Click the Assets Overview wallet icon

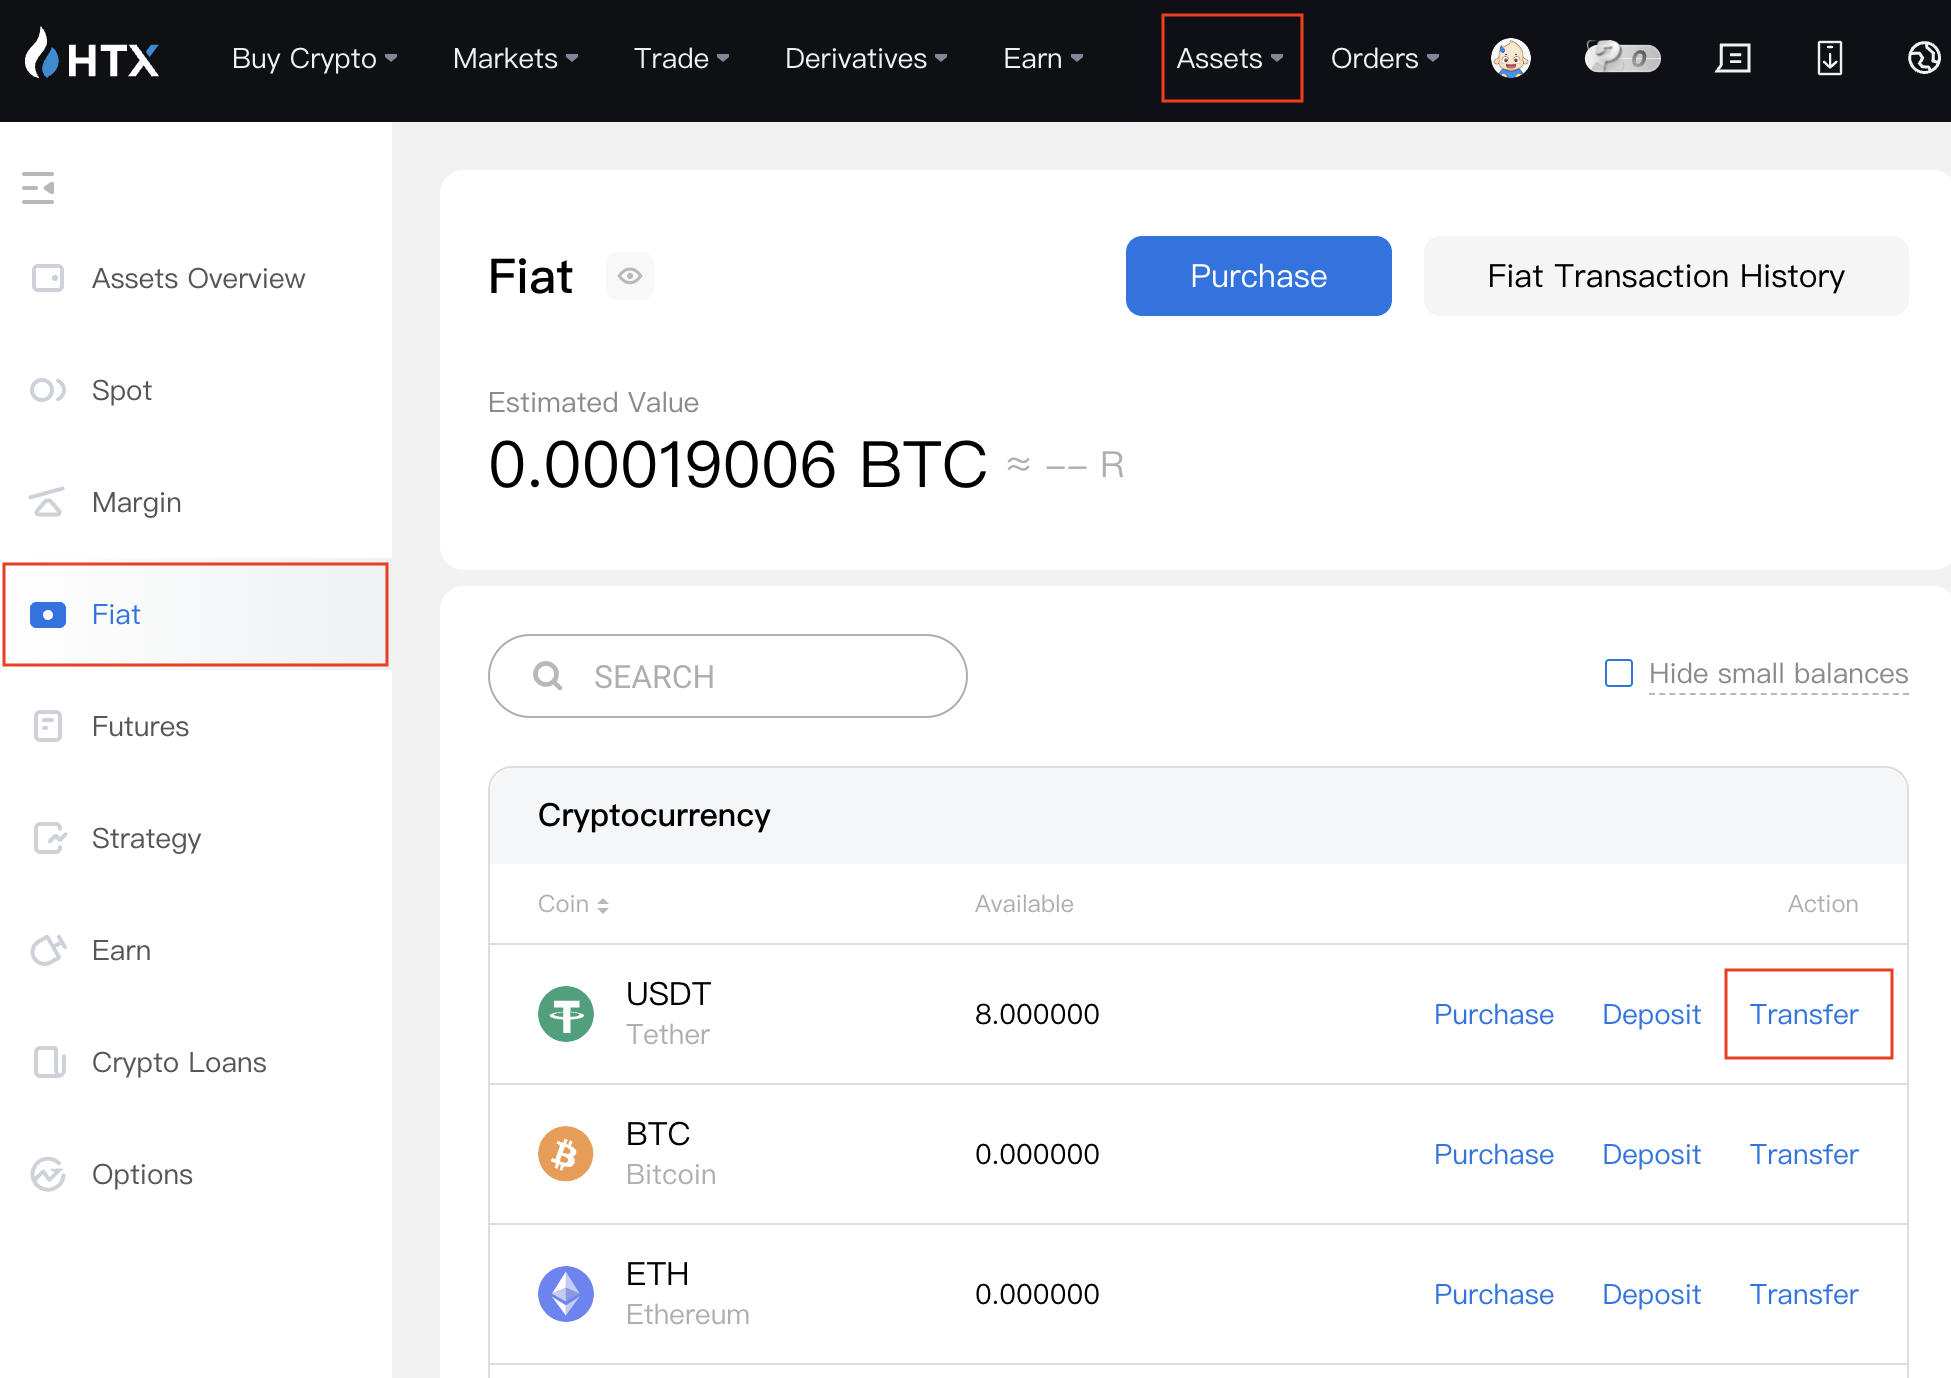[47, 278]
